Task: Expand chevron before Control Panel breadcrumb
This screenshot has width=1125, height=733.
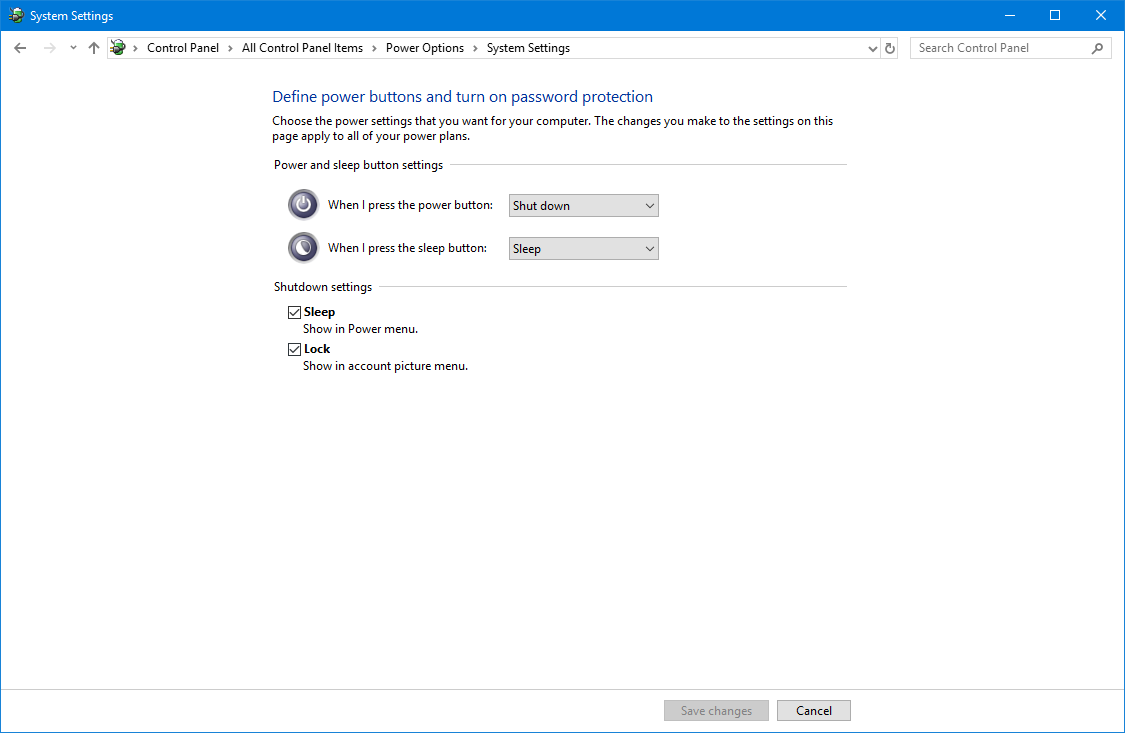Action: pos(135,48)
